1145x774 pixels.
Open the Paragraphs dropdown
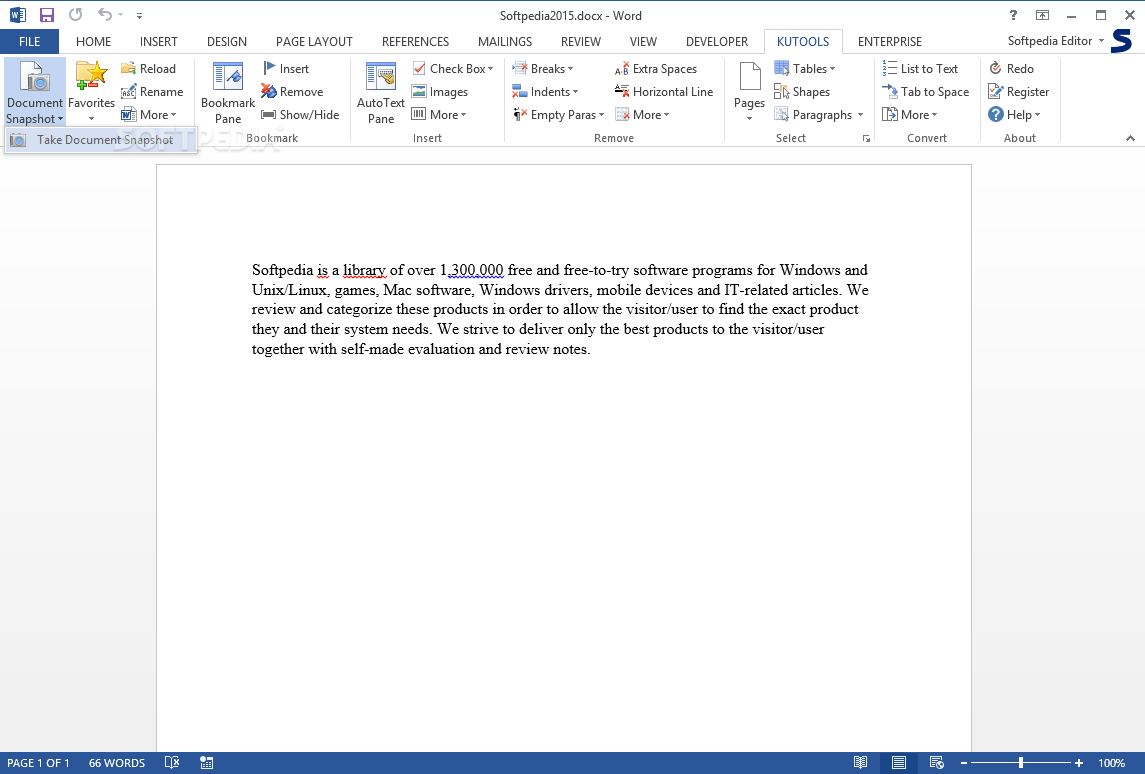[860, 115]
